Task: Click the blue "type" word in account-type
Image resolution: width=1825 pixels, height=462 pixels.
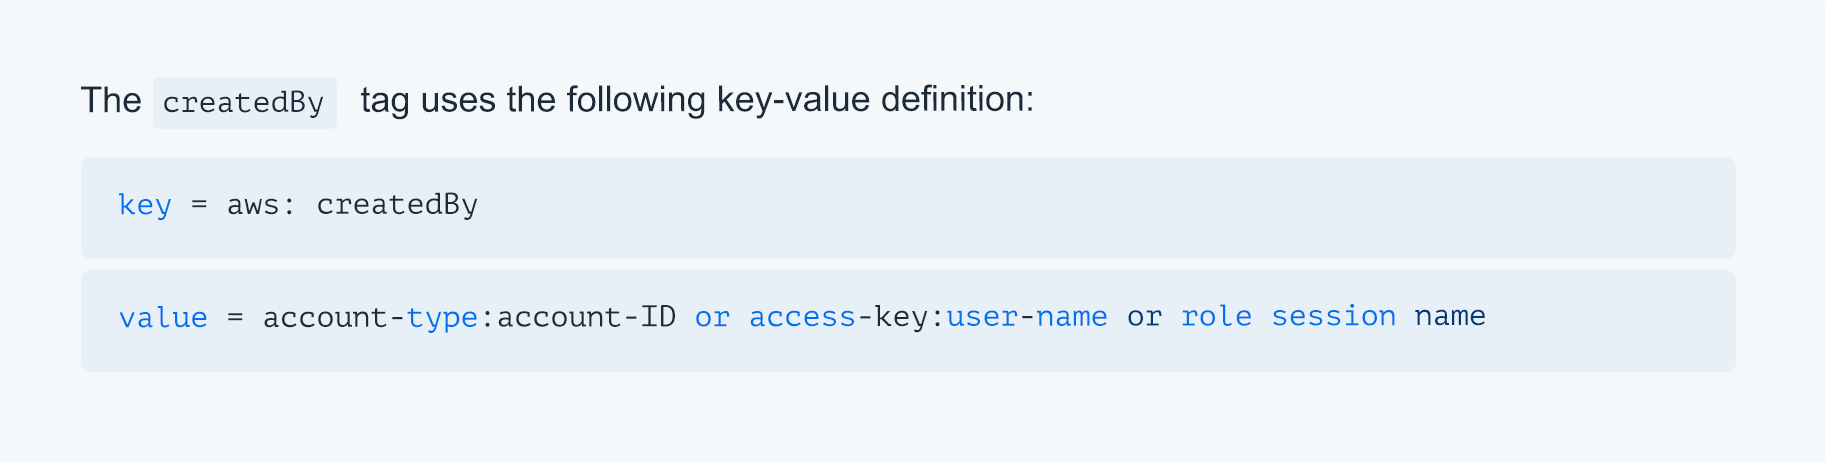Action: click(x=442, y=318)
